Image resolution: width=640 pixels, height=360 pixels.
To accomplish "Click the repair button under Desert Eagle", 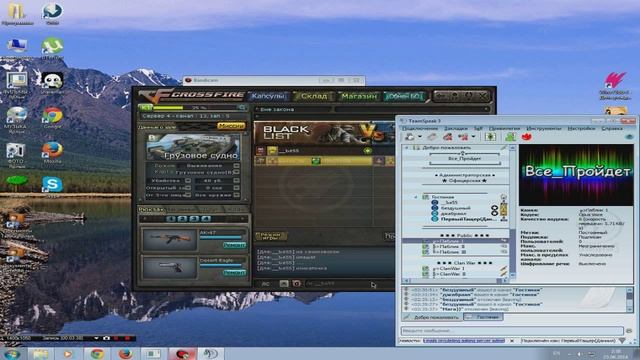I will click(234, 272).
